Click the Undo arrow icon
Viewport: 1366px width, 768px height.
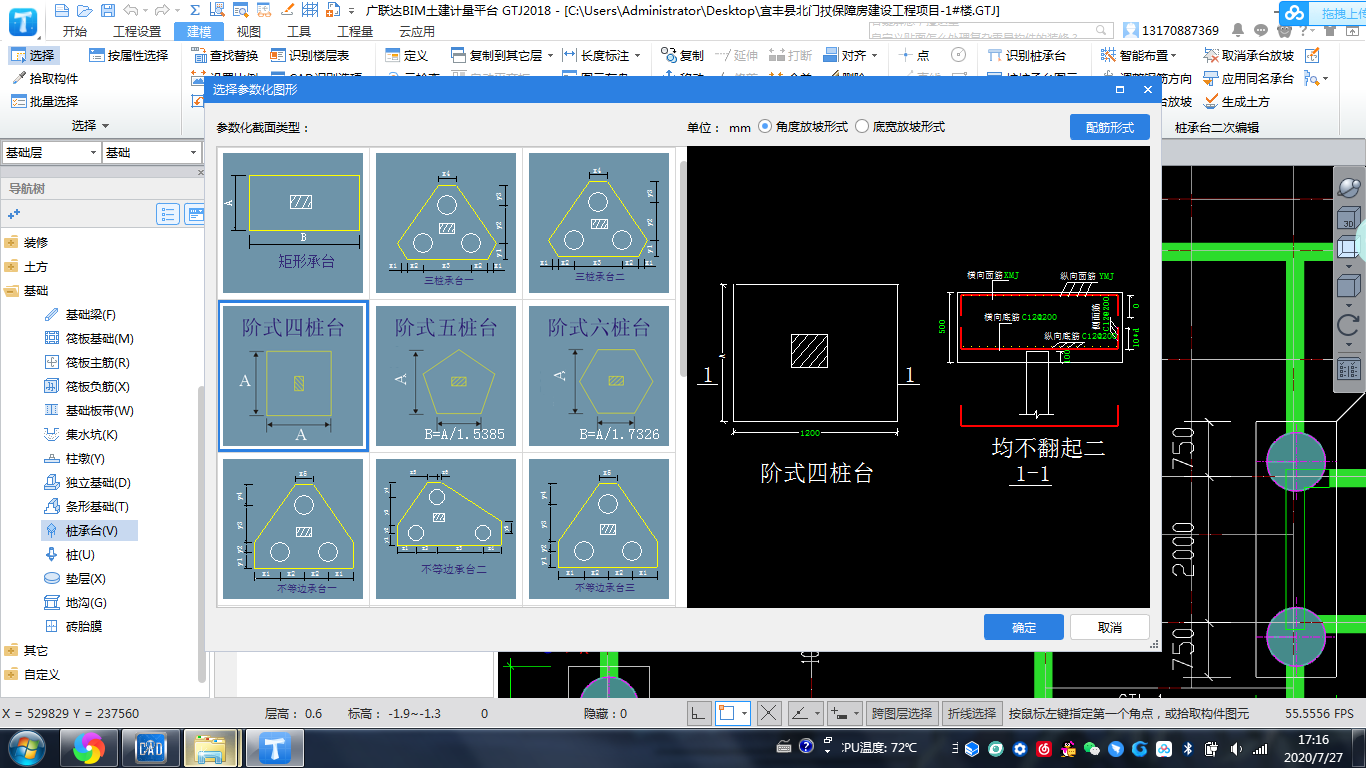click(x=130, y=10)
